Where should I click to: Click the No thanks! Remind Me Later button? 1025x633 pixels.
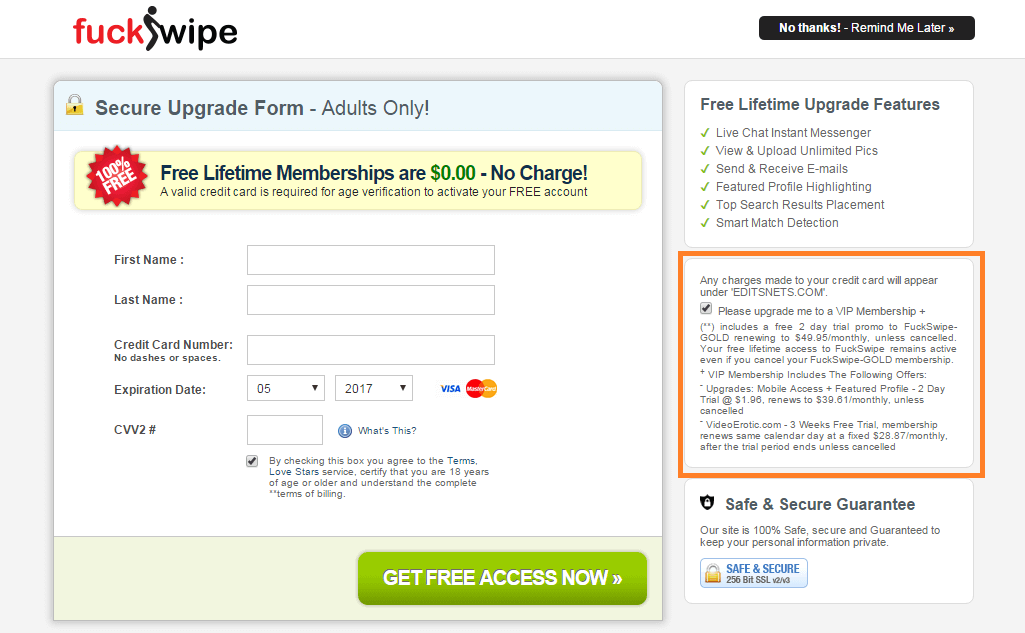click(x=866, y=28)
